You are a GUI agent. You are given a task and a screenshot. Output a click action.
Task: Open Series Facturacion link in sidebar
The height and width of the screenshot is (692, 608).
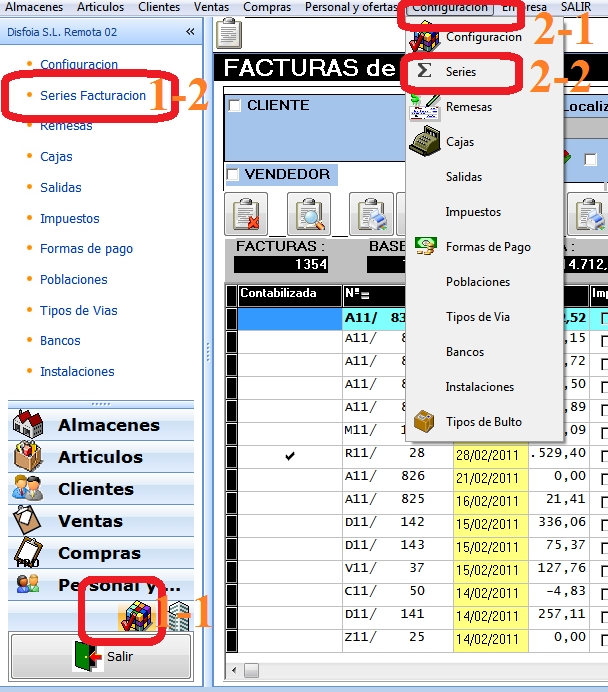point(93,96)
